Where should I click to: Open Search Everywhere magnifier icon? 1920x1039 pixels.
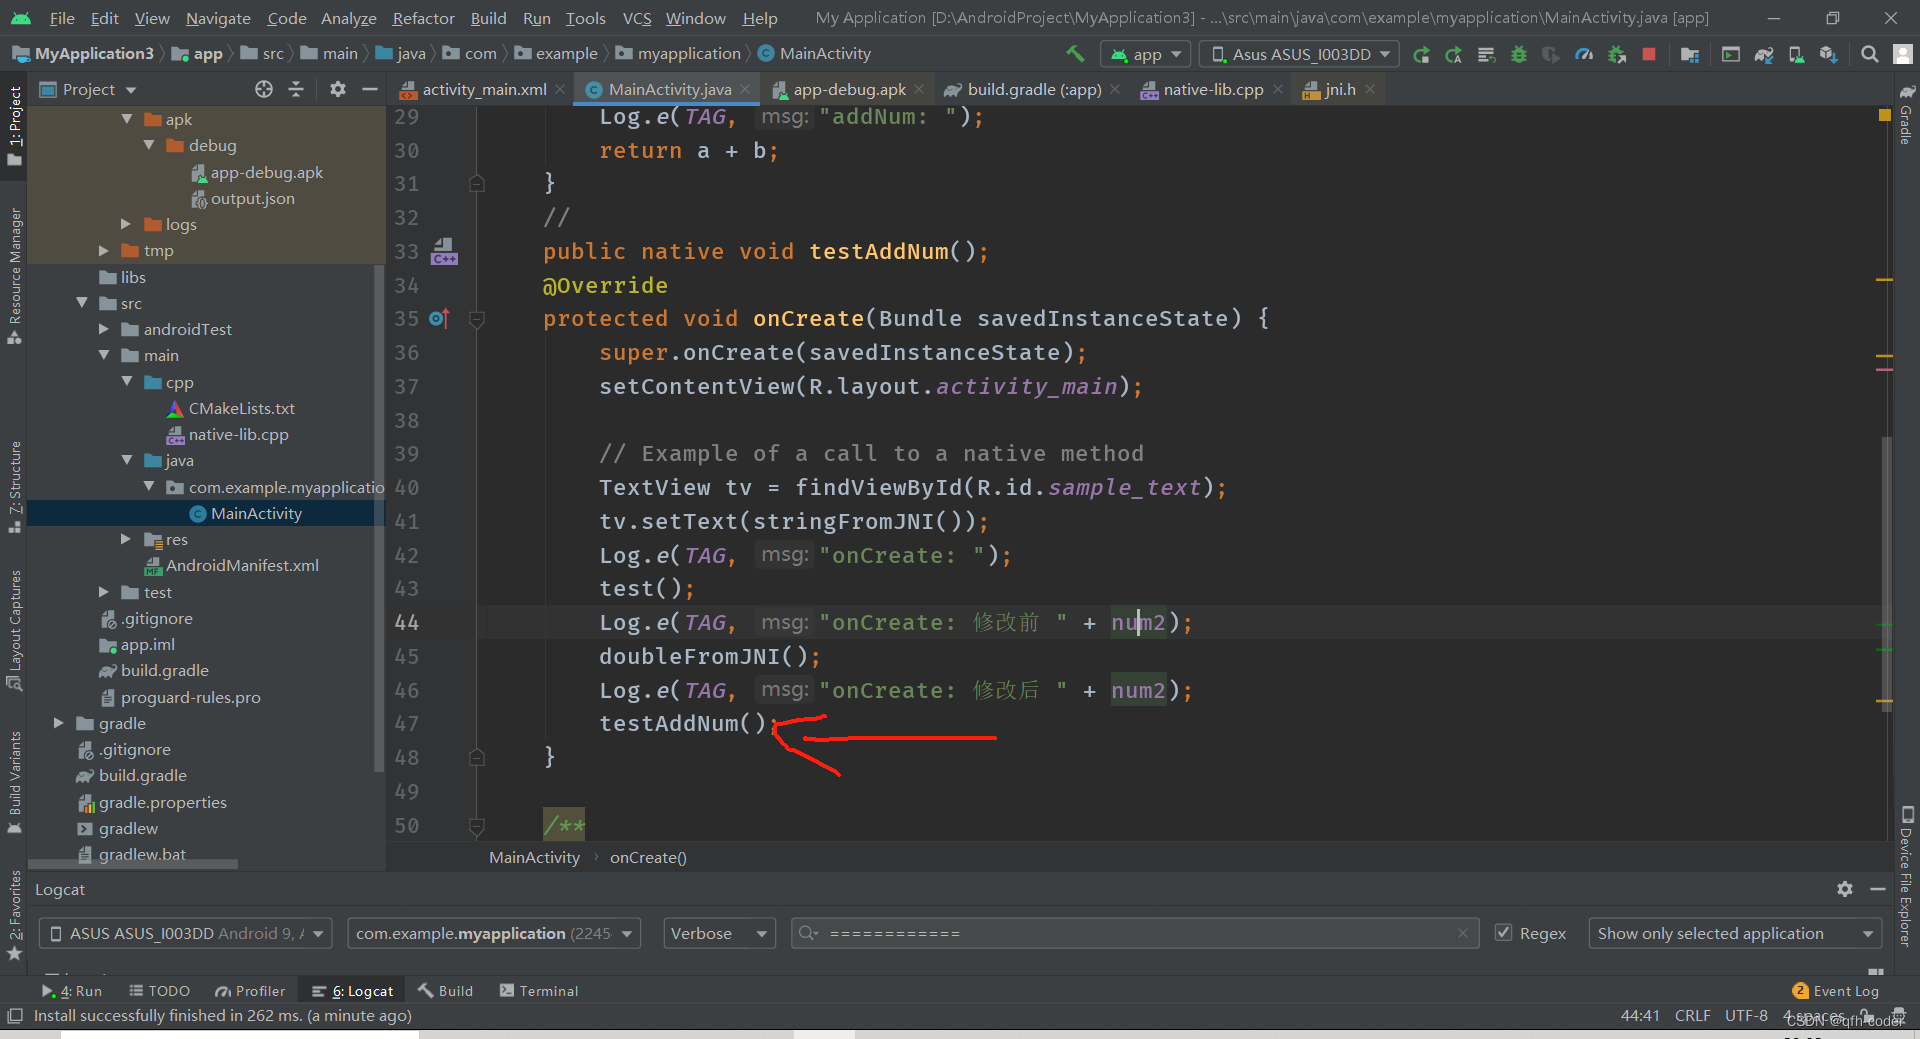pos(1869,54)
